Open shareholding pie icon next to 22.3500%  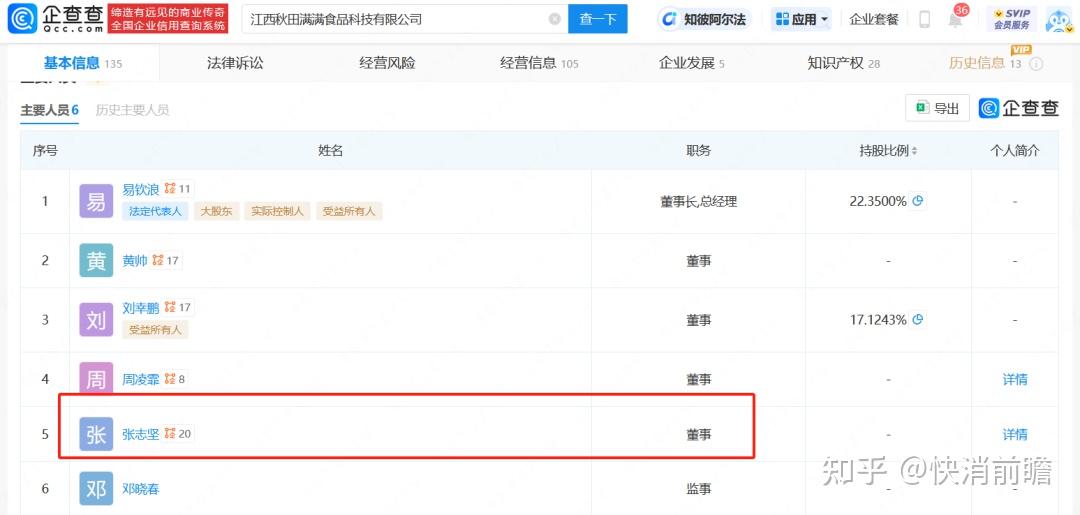pos(917,201)
